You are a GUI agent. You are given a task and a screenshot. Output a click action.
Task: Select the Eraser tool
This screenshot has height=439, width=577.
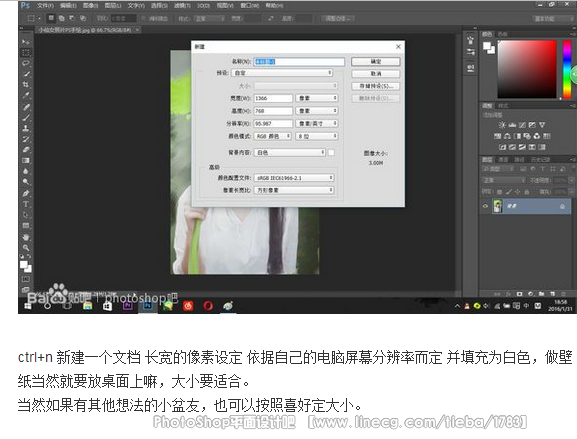coord(25,150)
